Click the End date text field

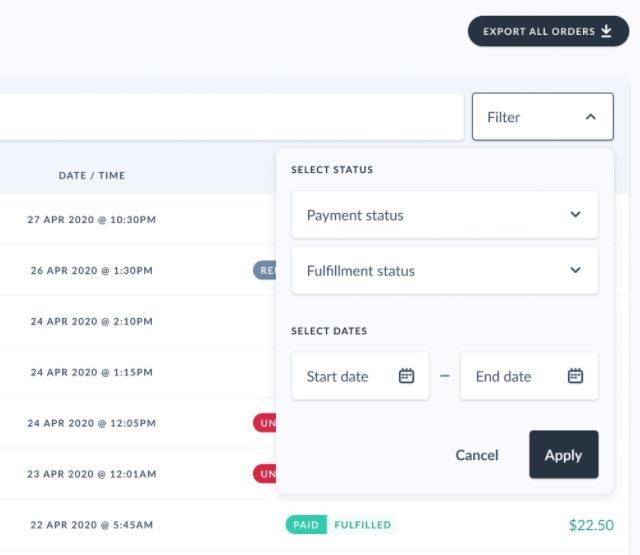click(504, 376)
